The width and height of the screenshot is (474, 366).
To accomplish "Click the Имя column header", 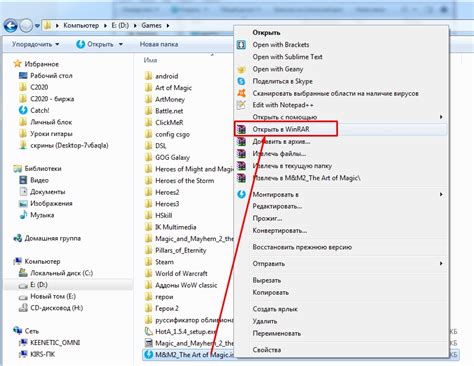I will 150,60.
